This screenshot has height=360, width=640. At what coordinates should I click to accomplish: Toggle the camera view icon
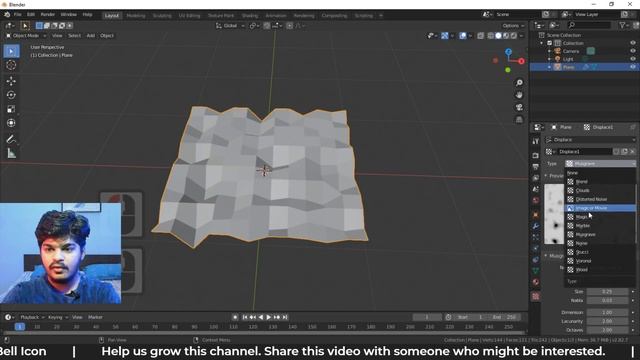tap(519, 107)
